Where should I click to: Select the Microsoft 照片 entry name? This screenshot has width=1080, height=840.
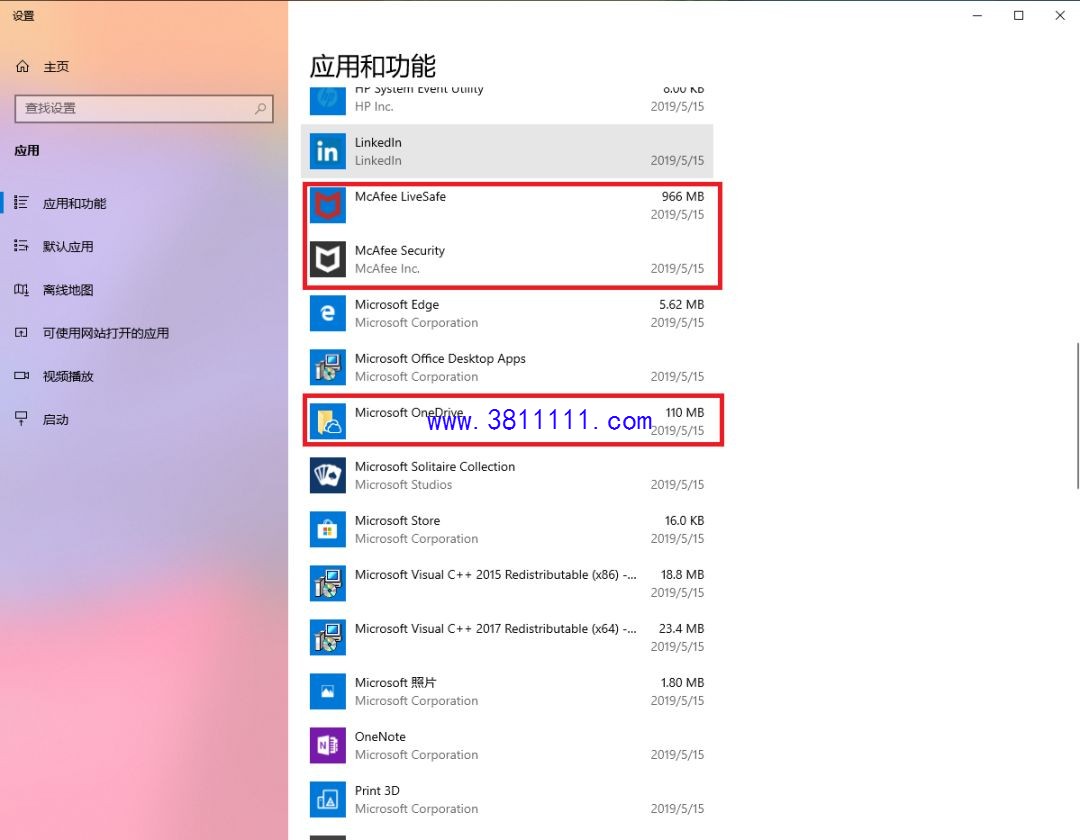pyautogui.click(x=395, y=682)
